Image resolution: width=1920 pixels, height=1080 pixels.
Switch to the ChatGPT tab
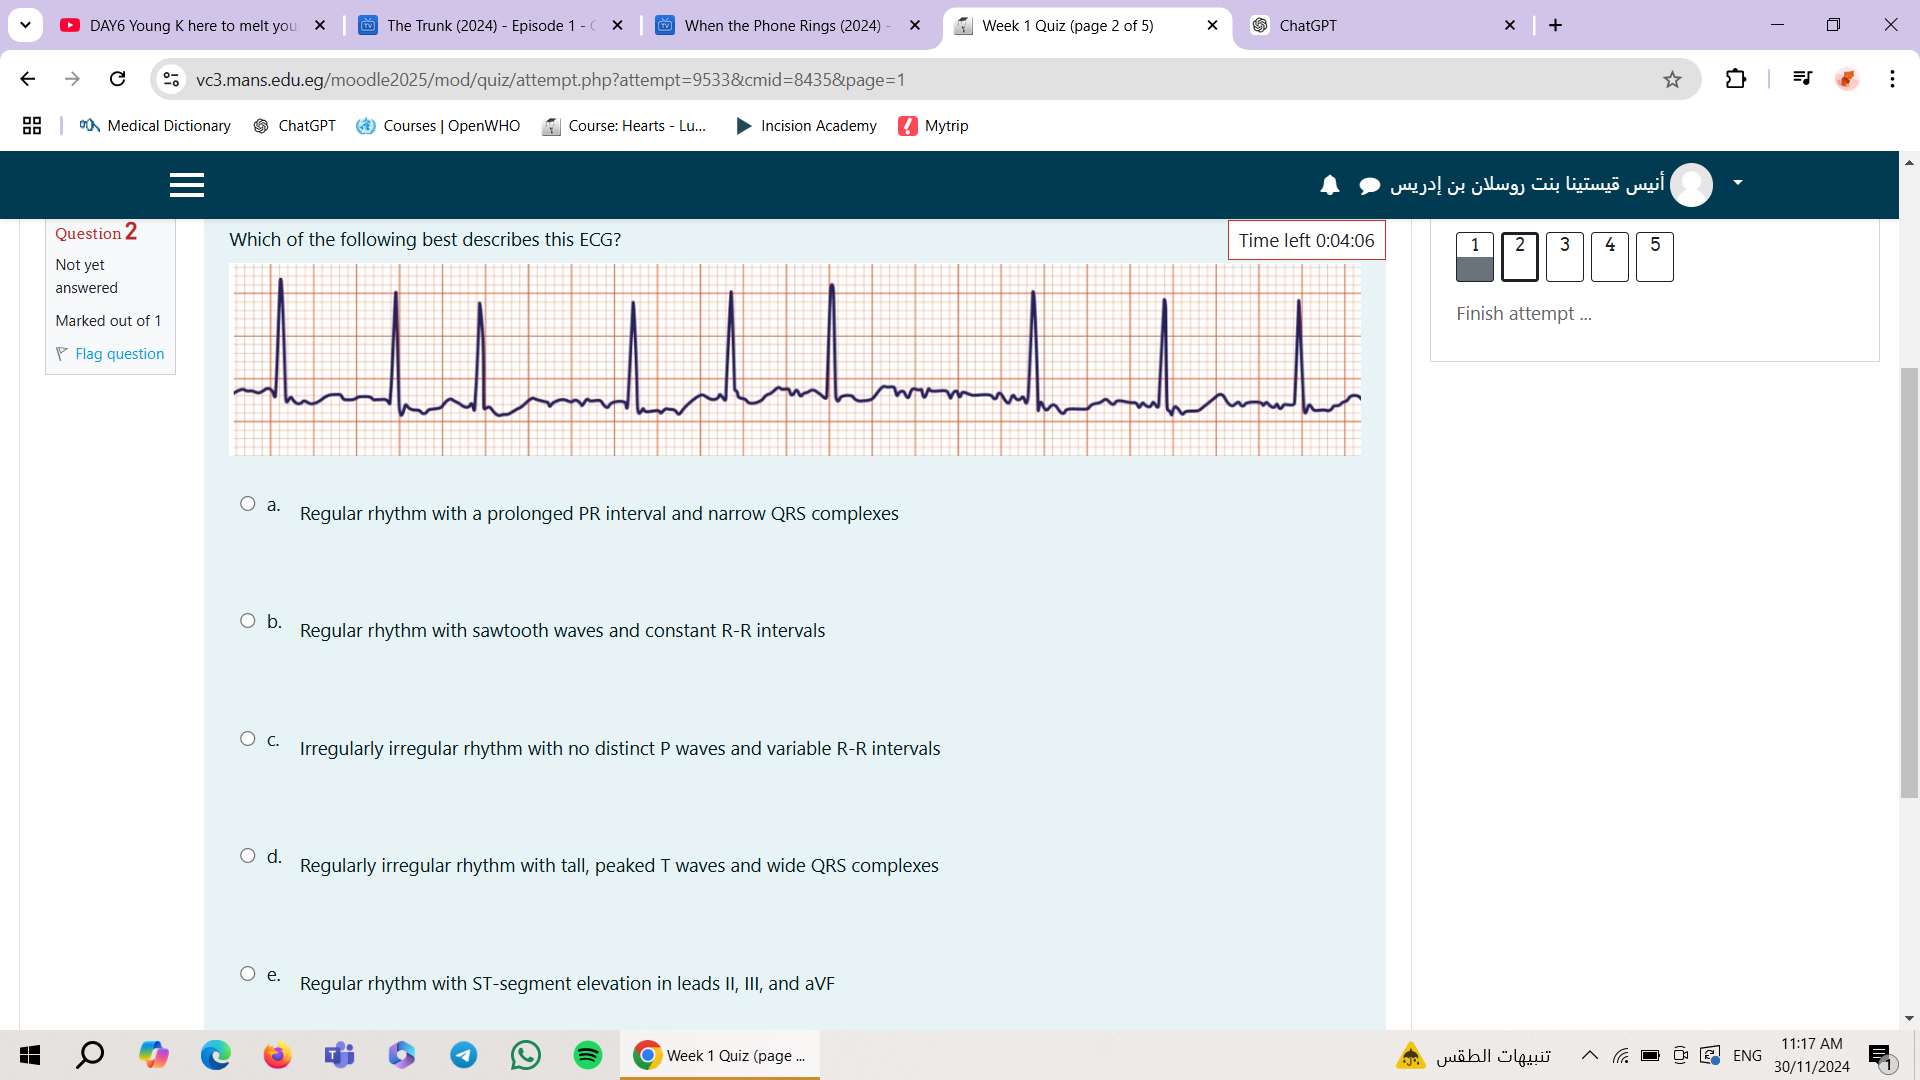[1384, 26]
